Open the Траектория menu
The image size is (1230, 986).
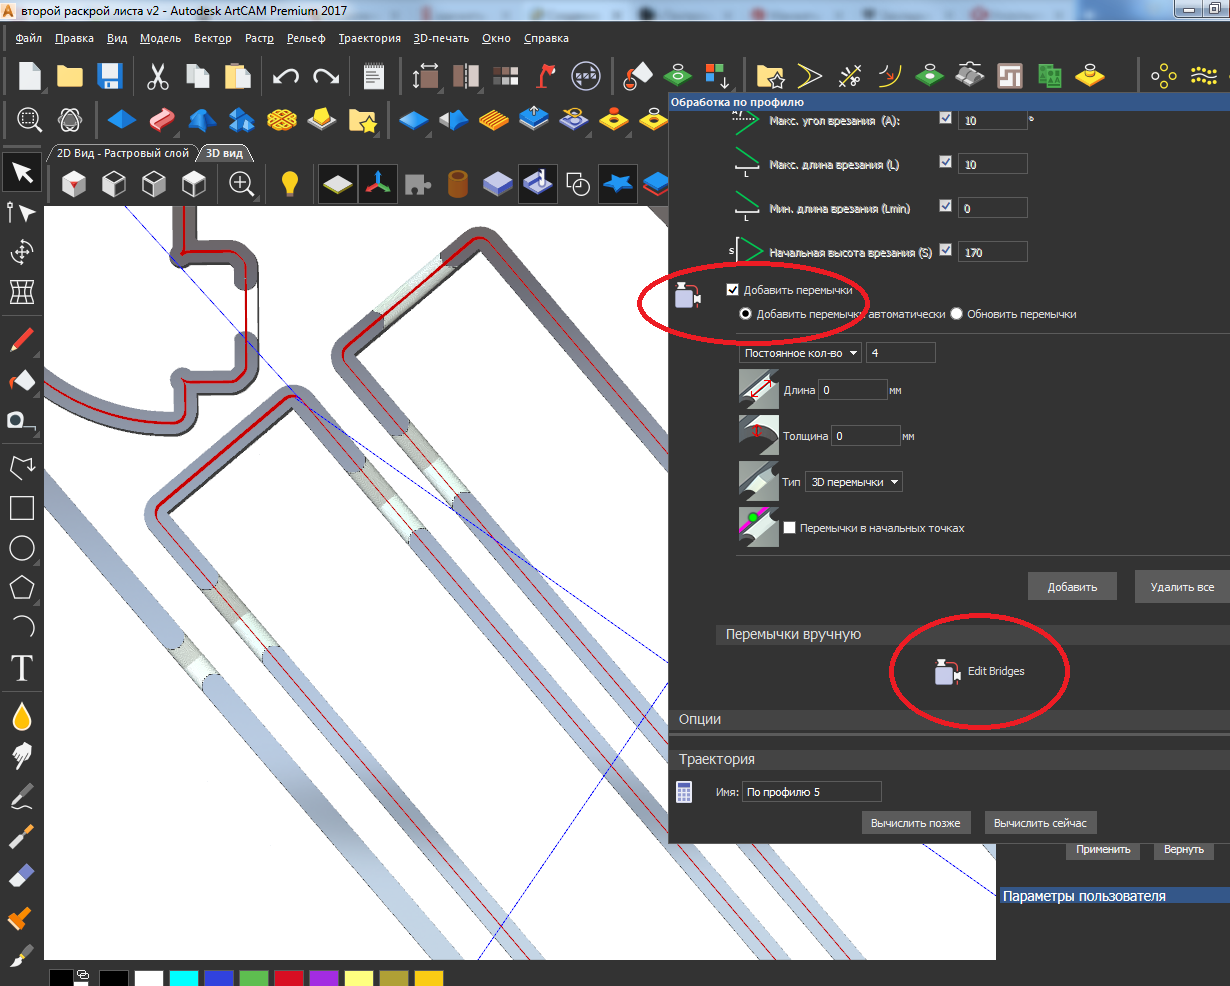tap(370, 38)
